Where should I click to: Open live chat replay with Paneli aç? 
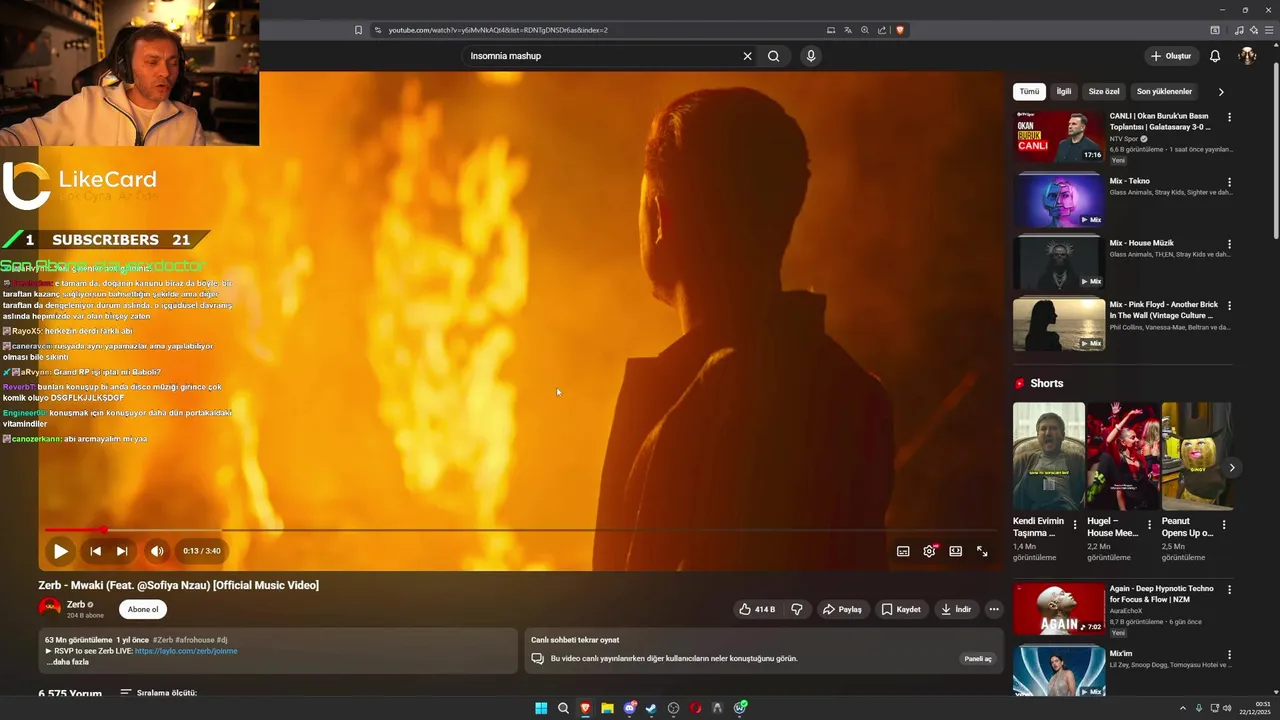click(977, 659)
